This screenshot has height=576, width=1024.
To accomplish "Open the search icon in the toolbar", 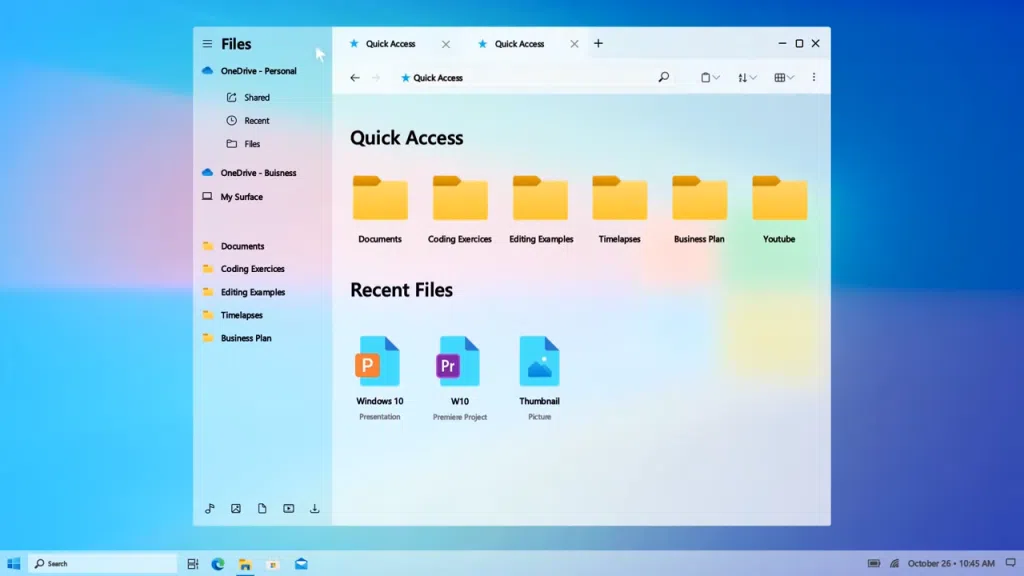I will pyautogui.click(x=663, y=77).
